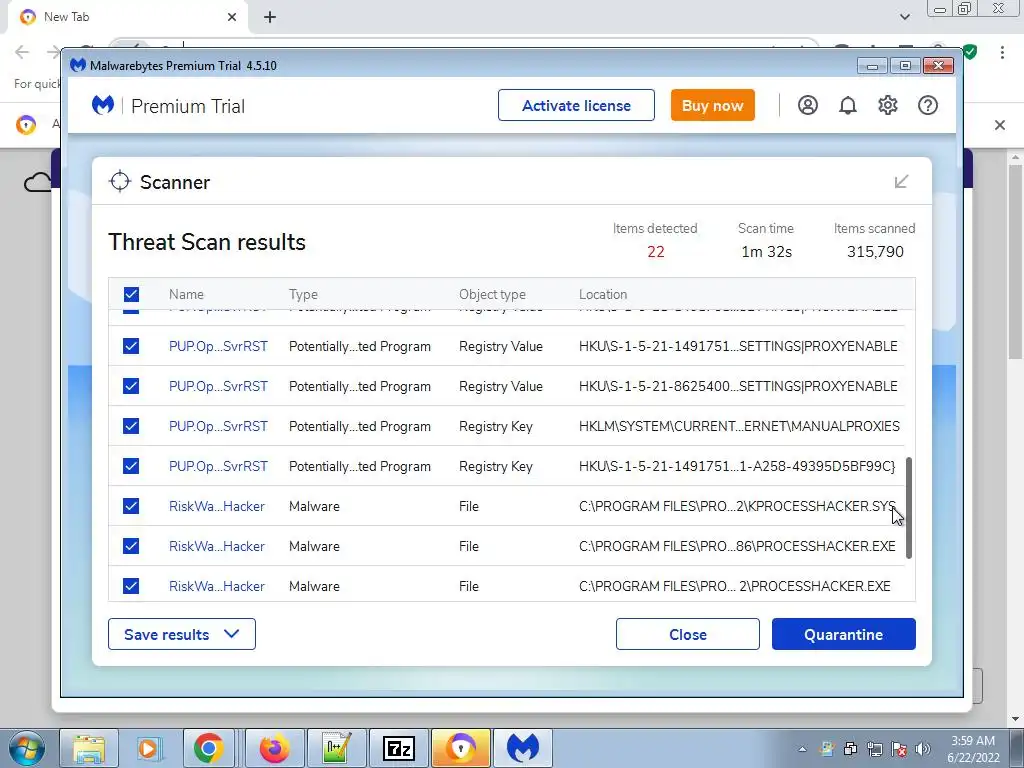Click the Items detected value 22
The image size is (1024, 768).
click(656, 252)
